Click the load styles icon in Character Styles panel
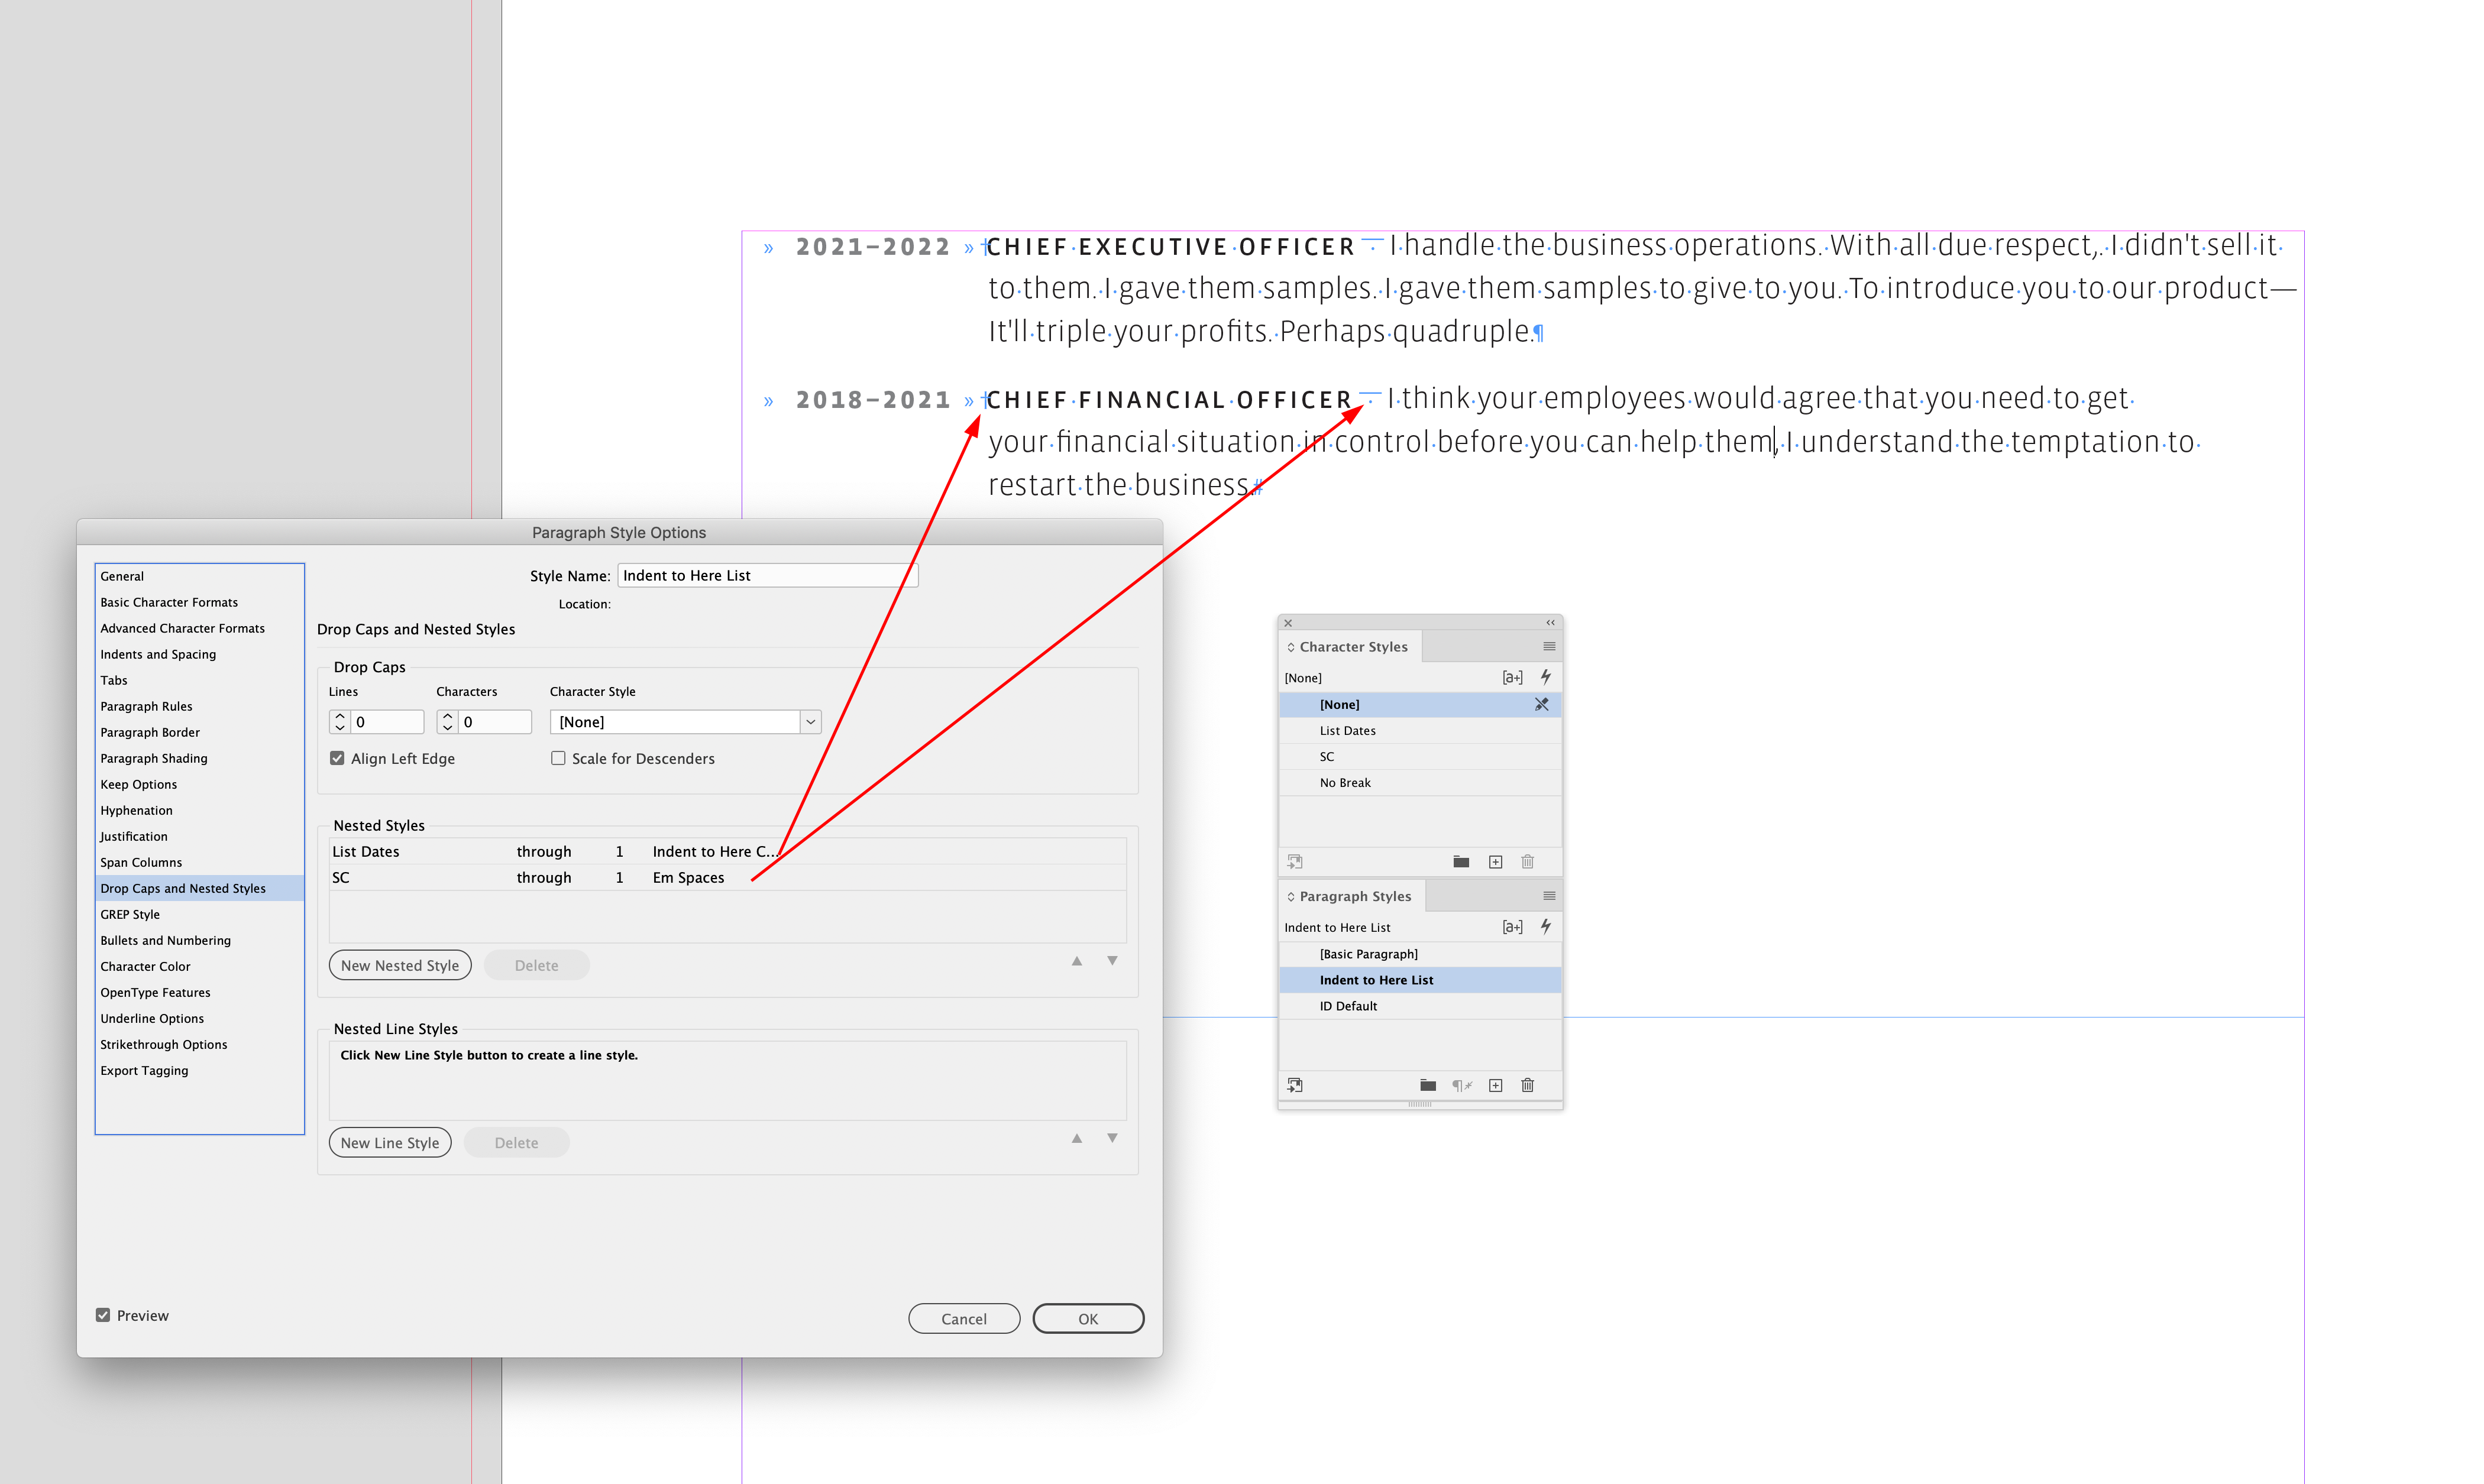The width and height of the screenshot is (2484, 1484). coord(1295,861)
